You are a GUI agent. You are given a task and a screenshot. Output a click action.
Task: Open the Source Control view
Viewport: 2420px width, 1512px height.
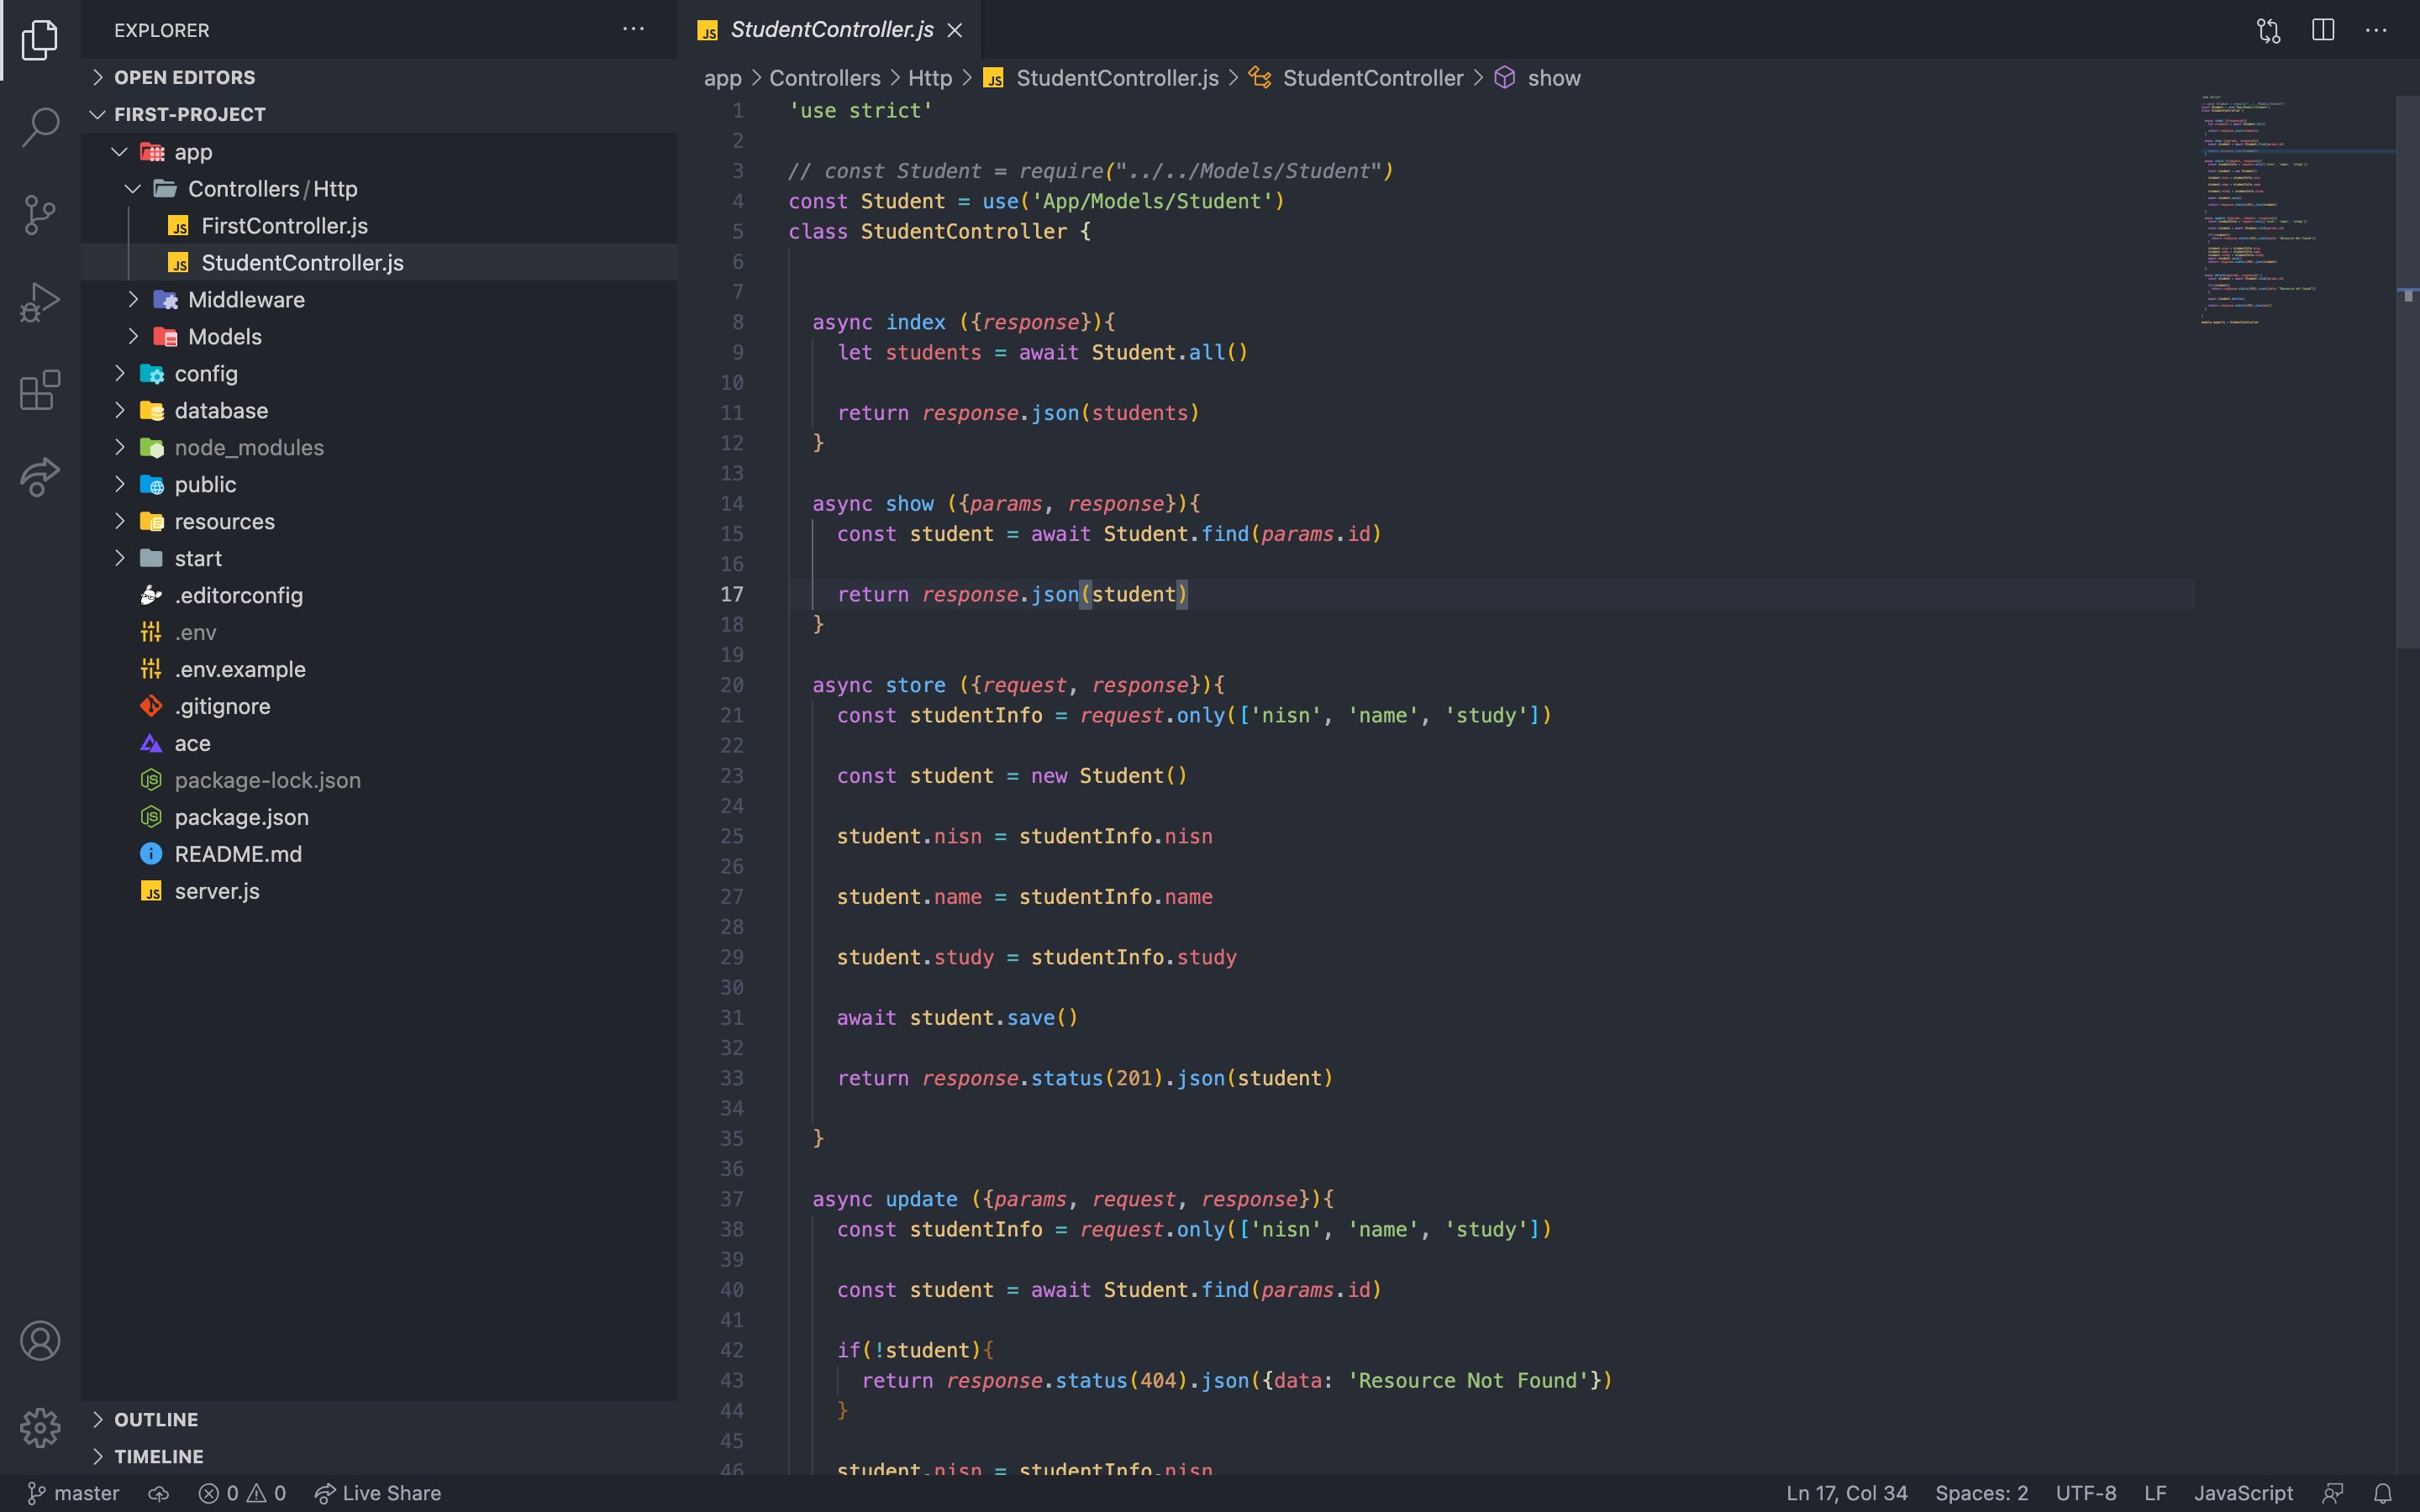point(40,214)
